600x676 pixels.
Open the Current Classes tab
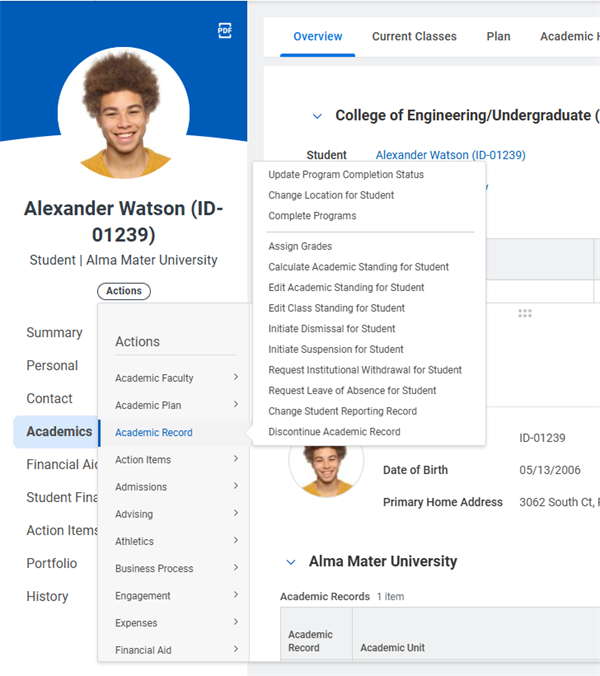[x=414, y=37]
